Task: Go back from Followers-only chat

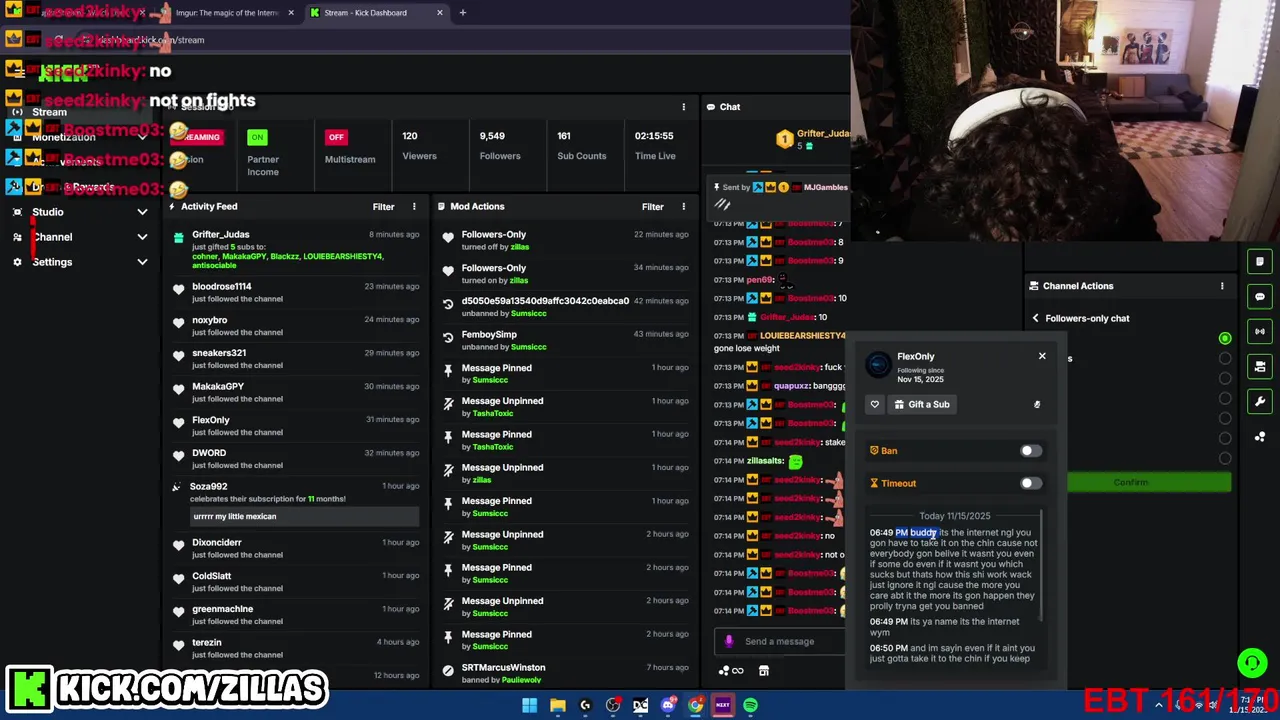Action: [1036, 318]
